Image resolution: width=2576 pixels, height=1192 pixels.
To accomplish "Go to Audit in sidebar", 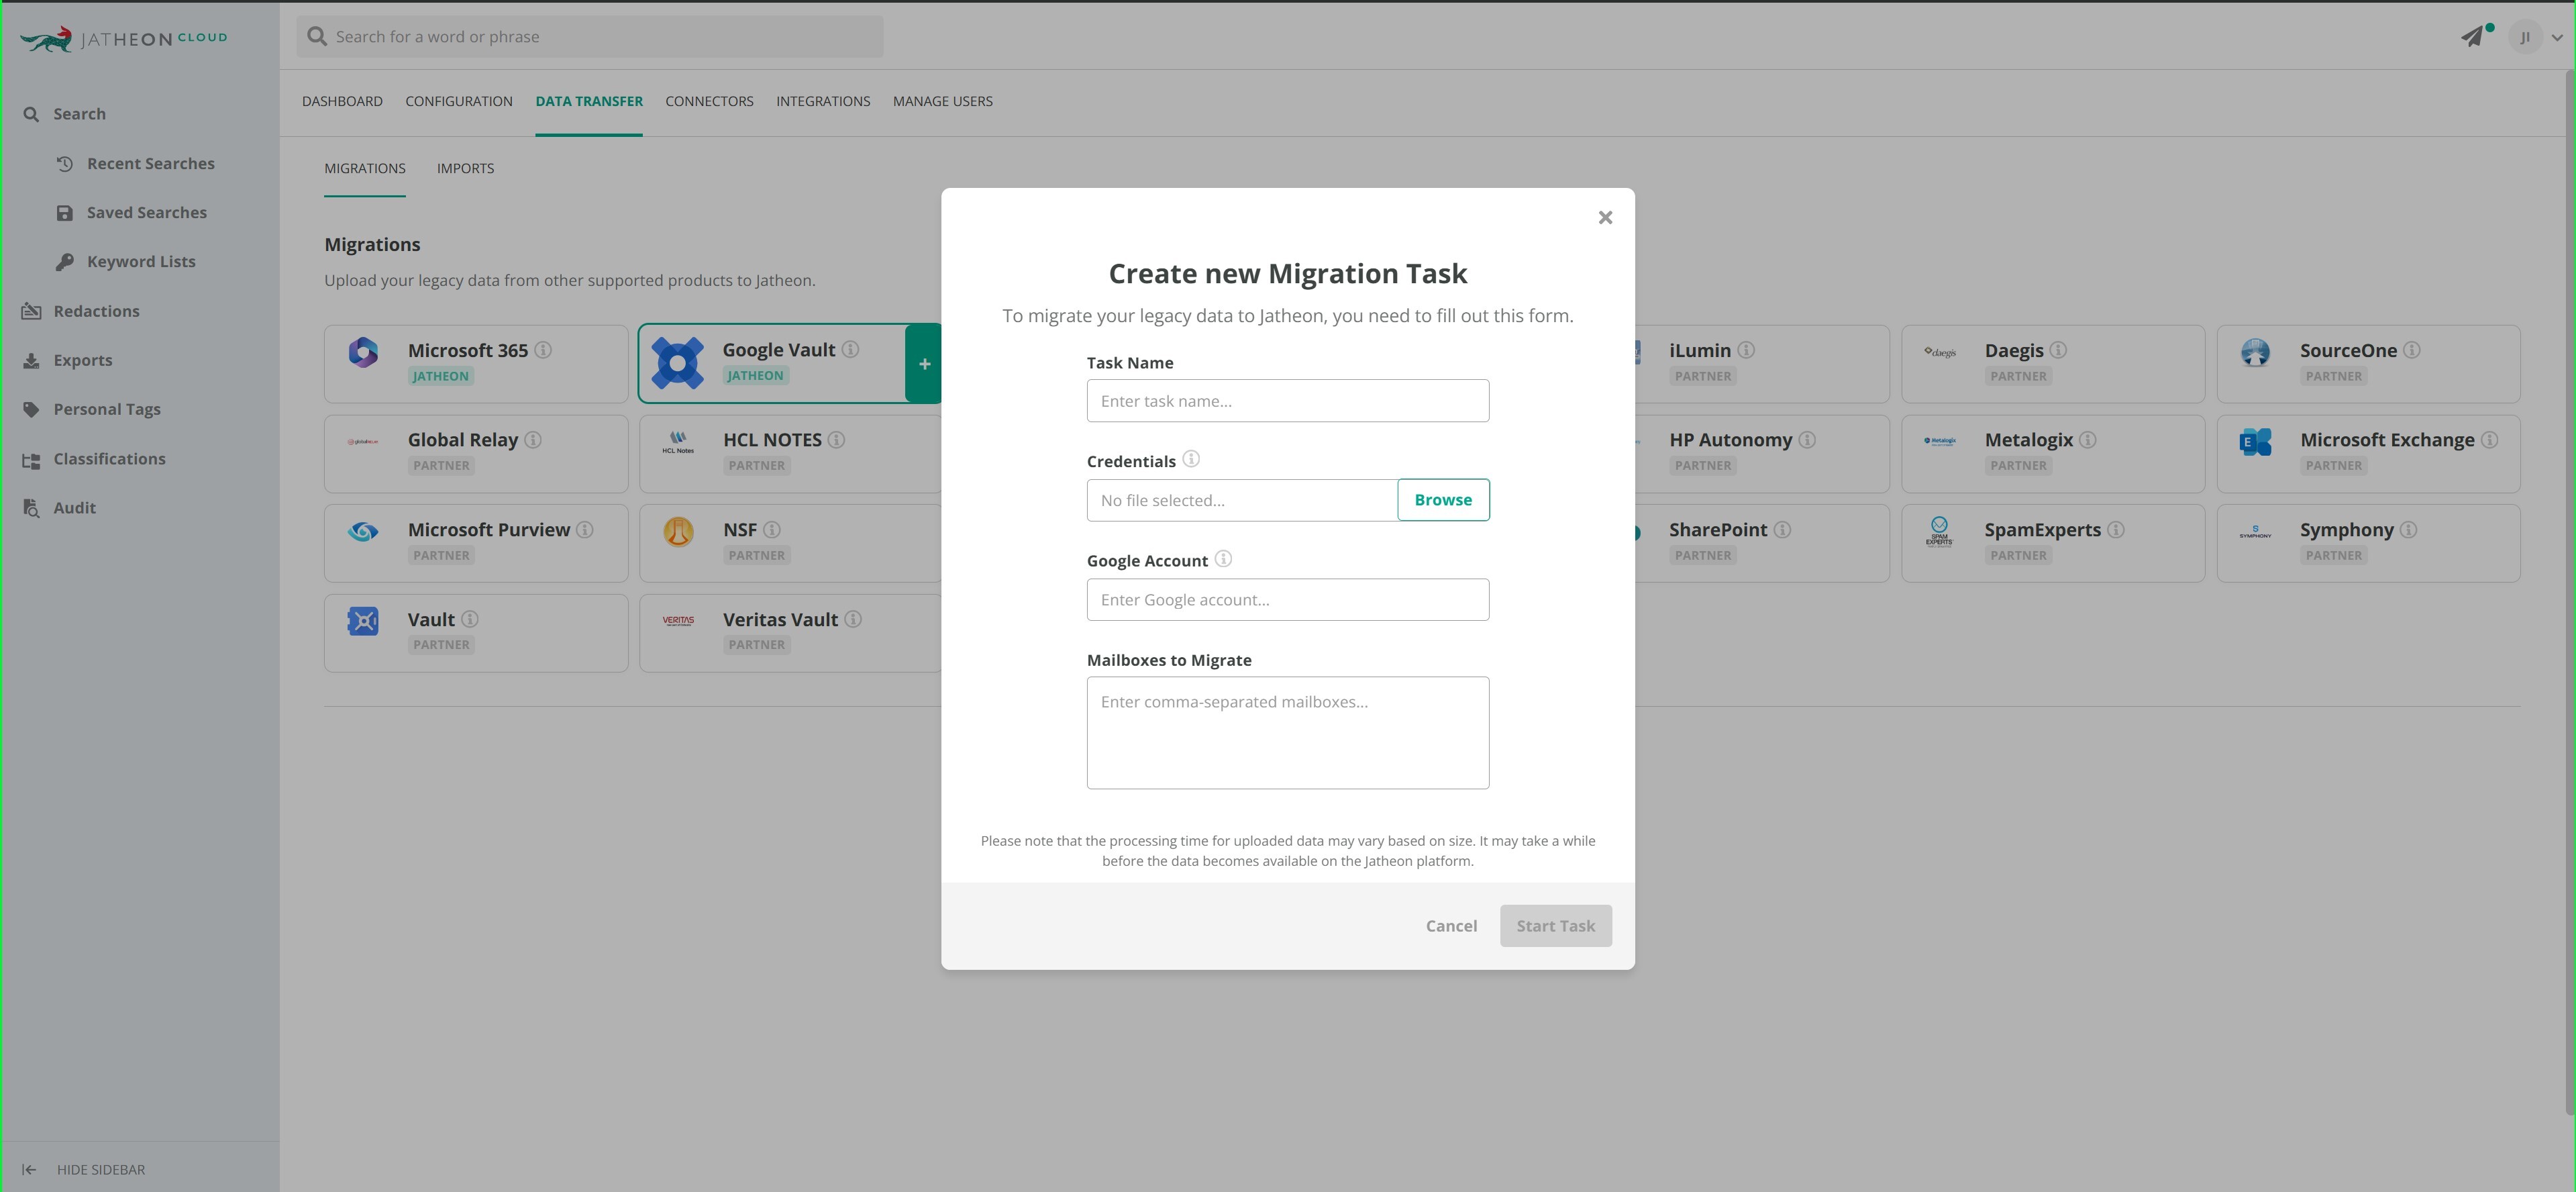I will (x=74, y=508).
